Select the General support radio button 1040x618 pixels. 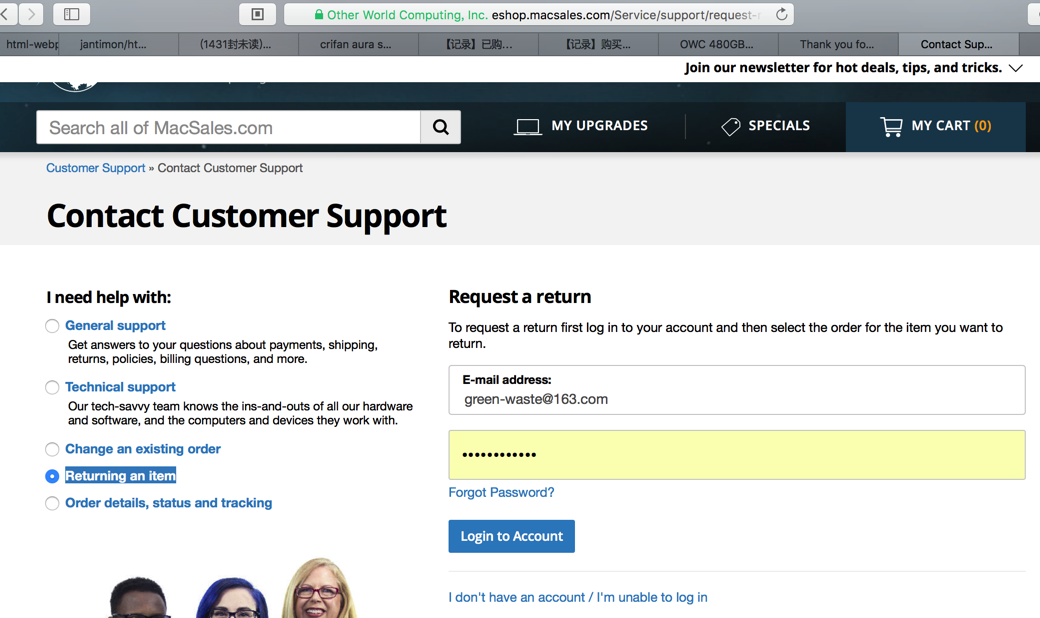coord(52,326)
